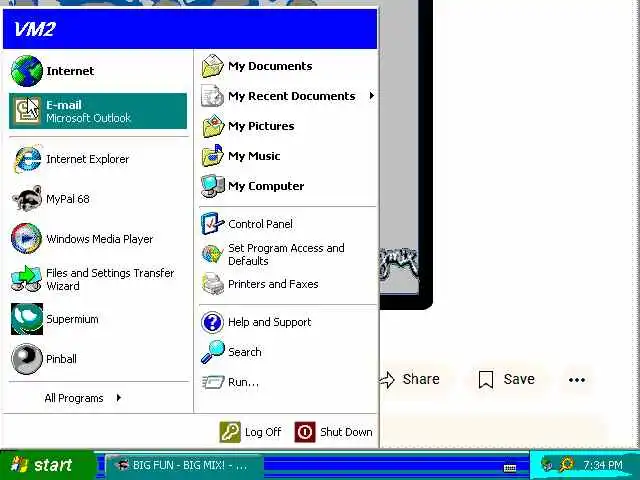Click the My Pictures label
Viewport: 640px width, 480px height.
[261, 126]
